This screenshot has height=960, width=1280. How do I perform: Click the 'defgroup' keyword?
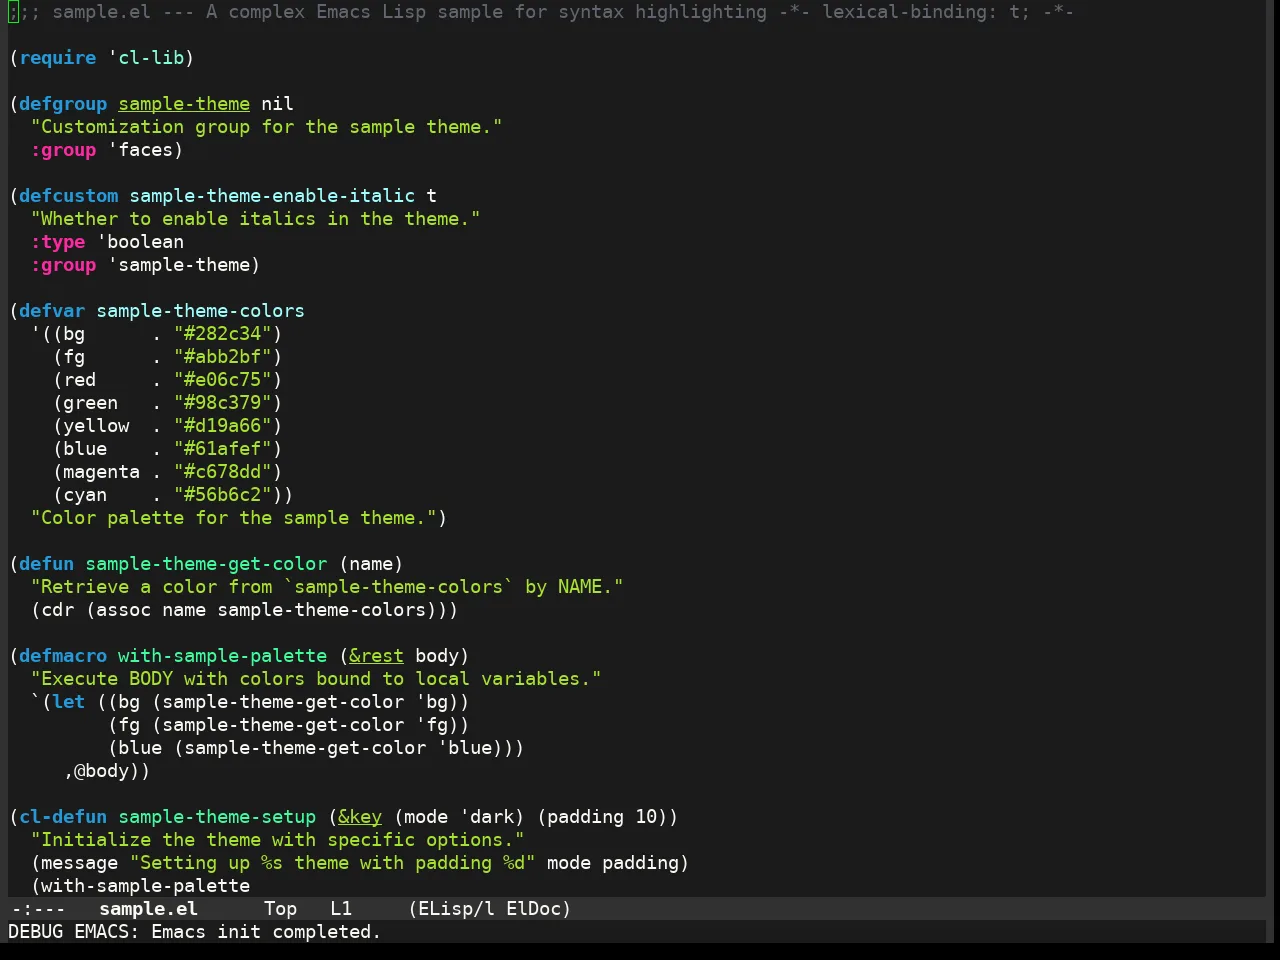point(63,104)
